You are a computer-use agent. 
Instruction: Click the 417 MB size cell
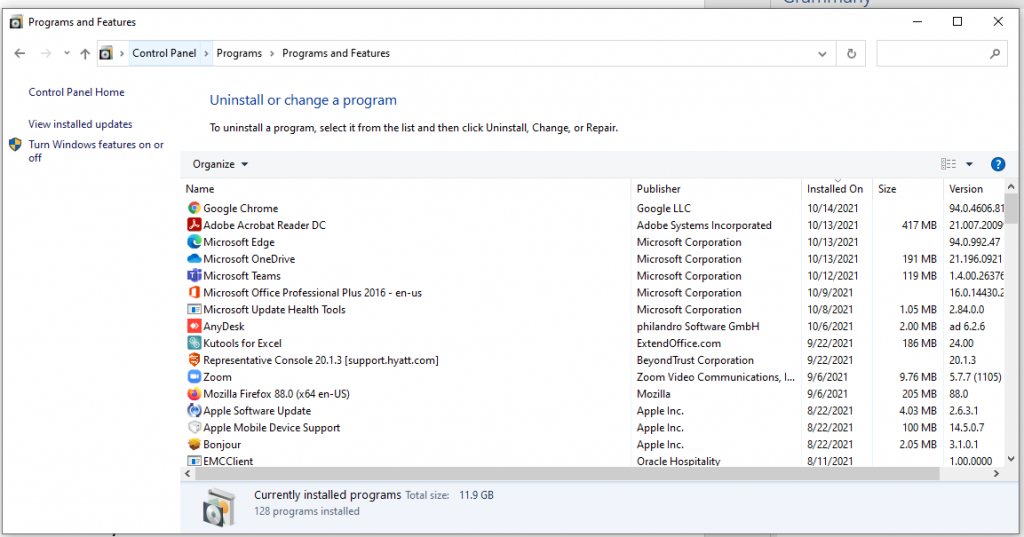click(x=919, y=225)
